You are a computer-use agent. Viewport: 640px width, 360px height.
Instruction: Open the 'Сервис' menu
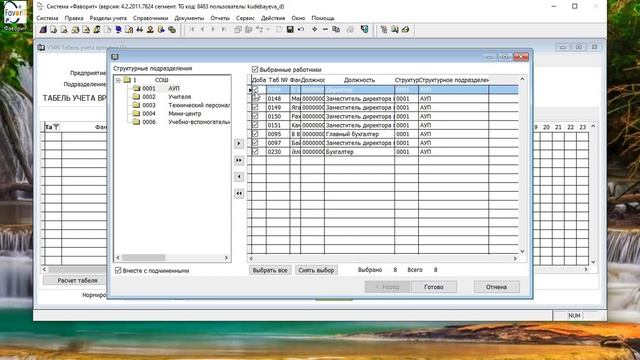click(245, 18)
